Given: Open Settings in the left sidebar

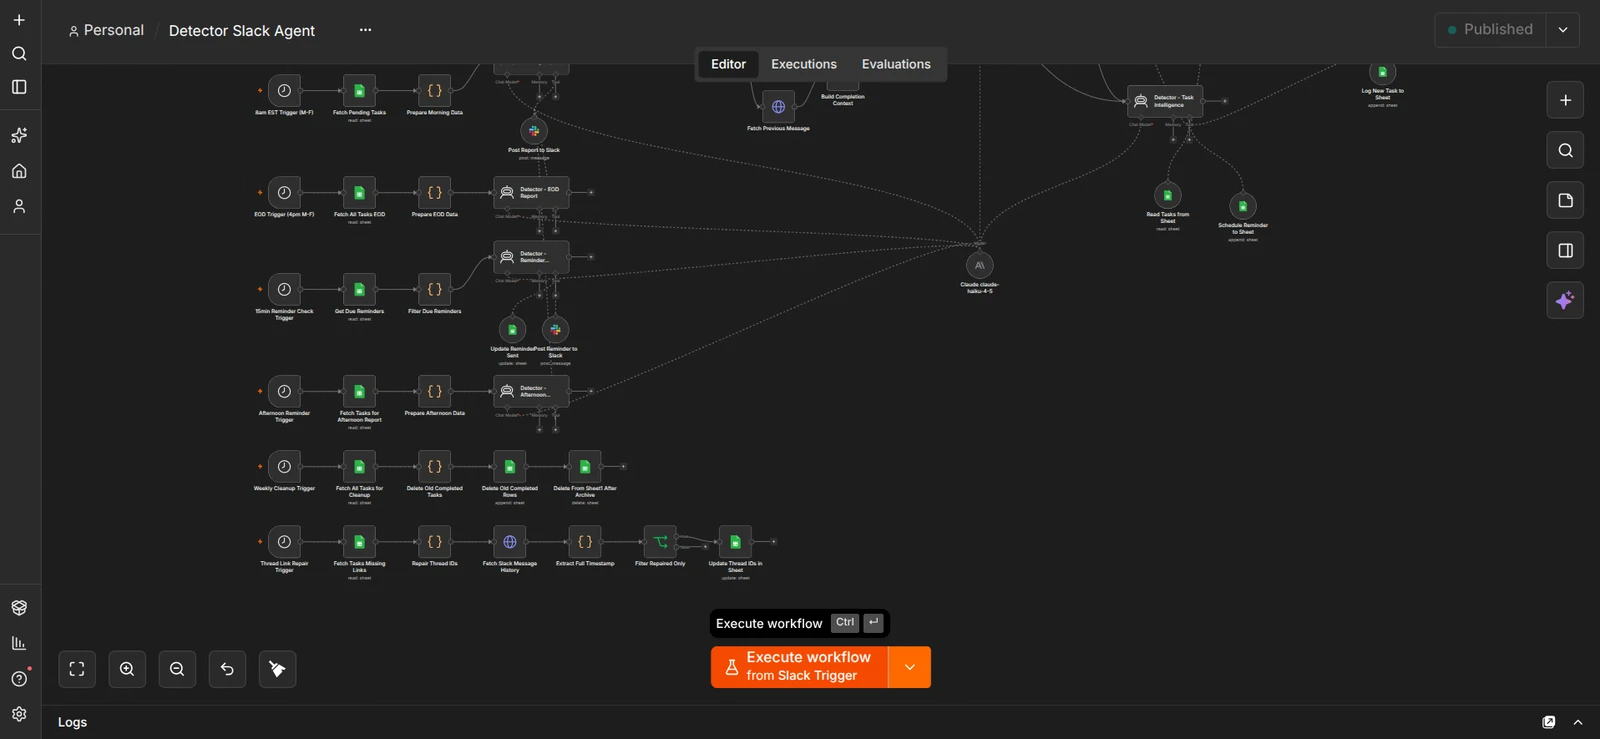Looking at the screenshot, I should pyautogui.click(x=19, y=714).
